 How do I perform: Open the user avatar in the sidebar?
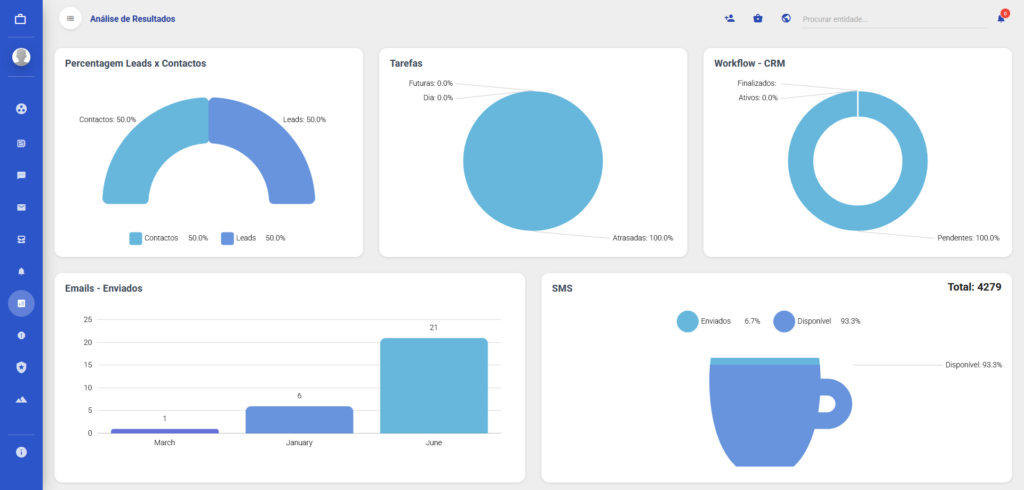coord(21,57)
